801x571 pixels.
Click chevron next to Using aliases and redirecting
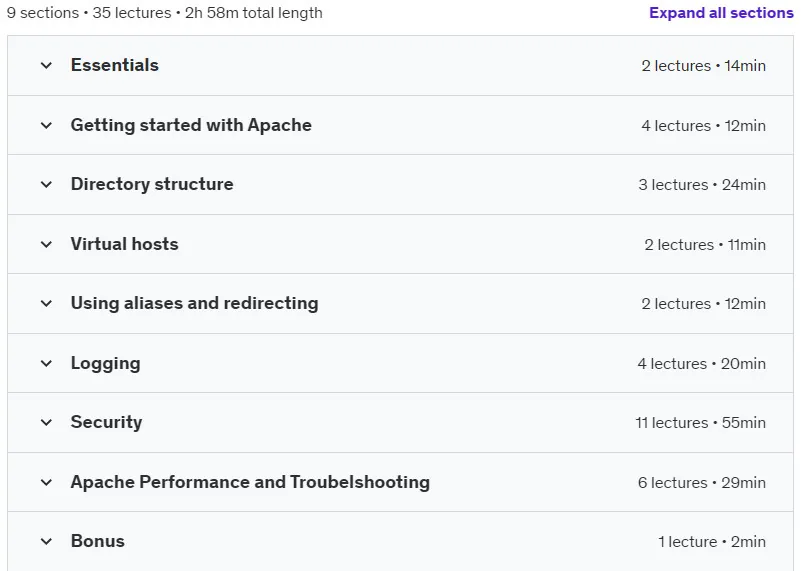coord(46,303)
